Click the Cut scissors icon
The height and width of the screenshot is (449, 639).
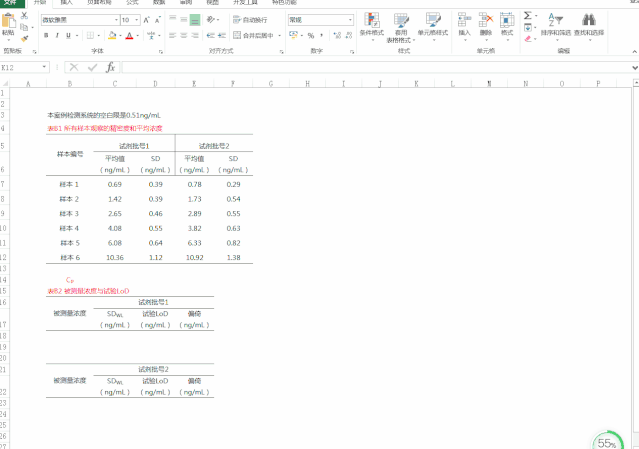coord(24,15)
